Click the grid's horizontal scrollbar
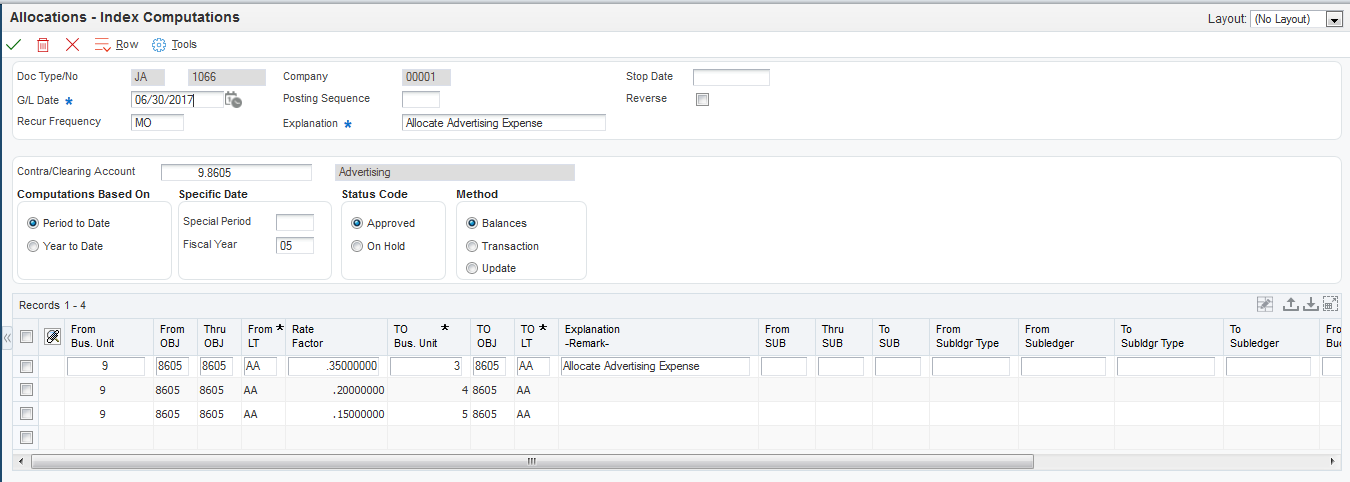 pos(531,462)
